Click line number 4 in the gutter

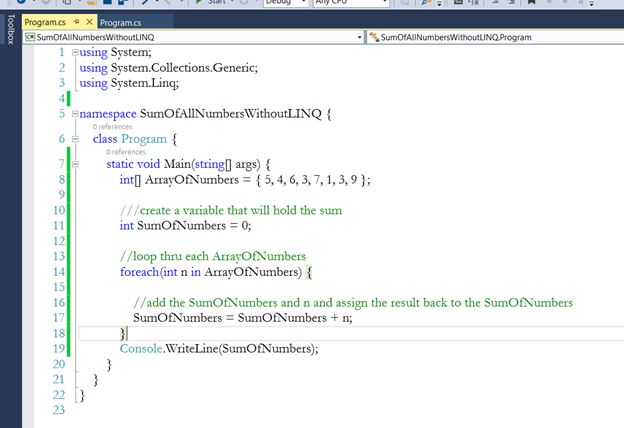coord(62,98)
